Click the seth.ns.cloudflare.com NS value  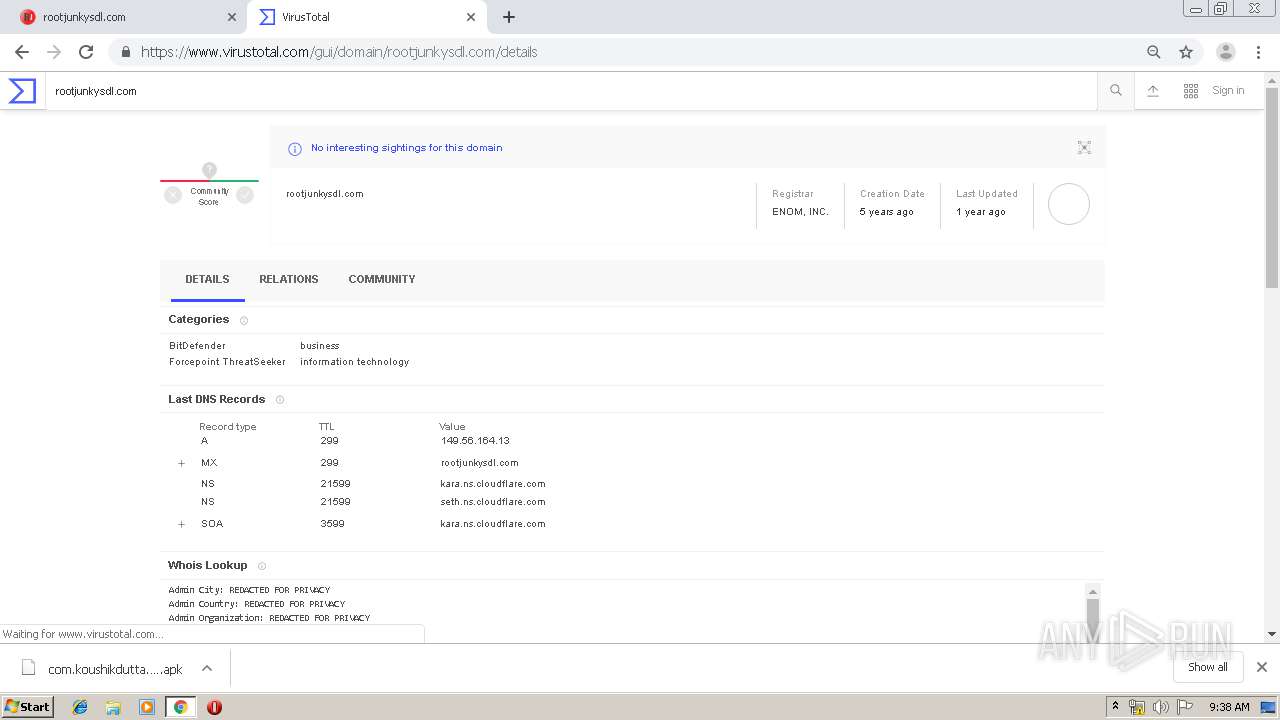493,502
